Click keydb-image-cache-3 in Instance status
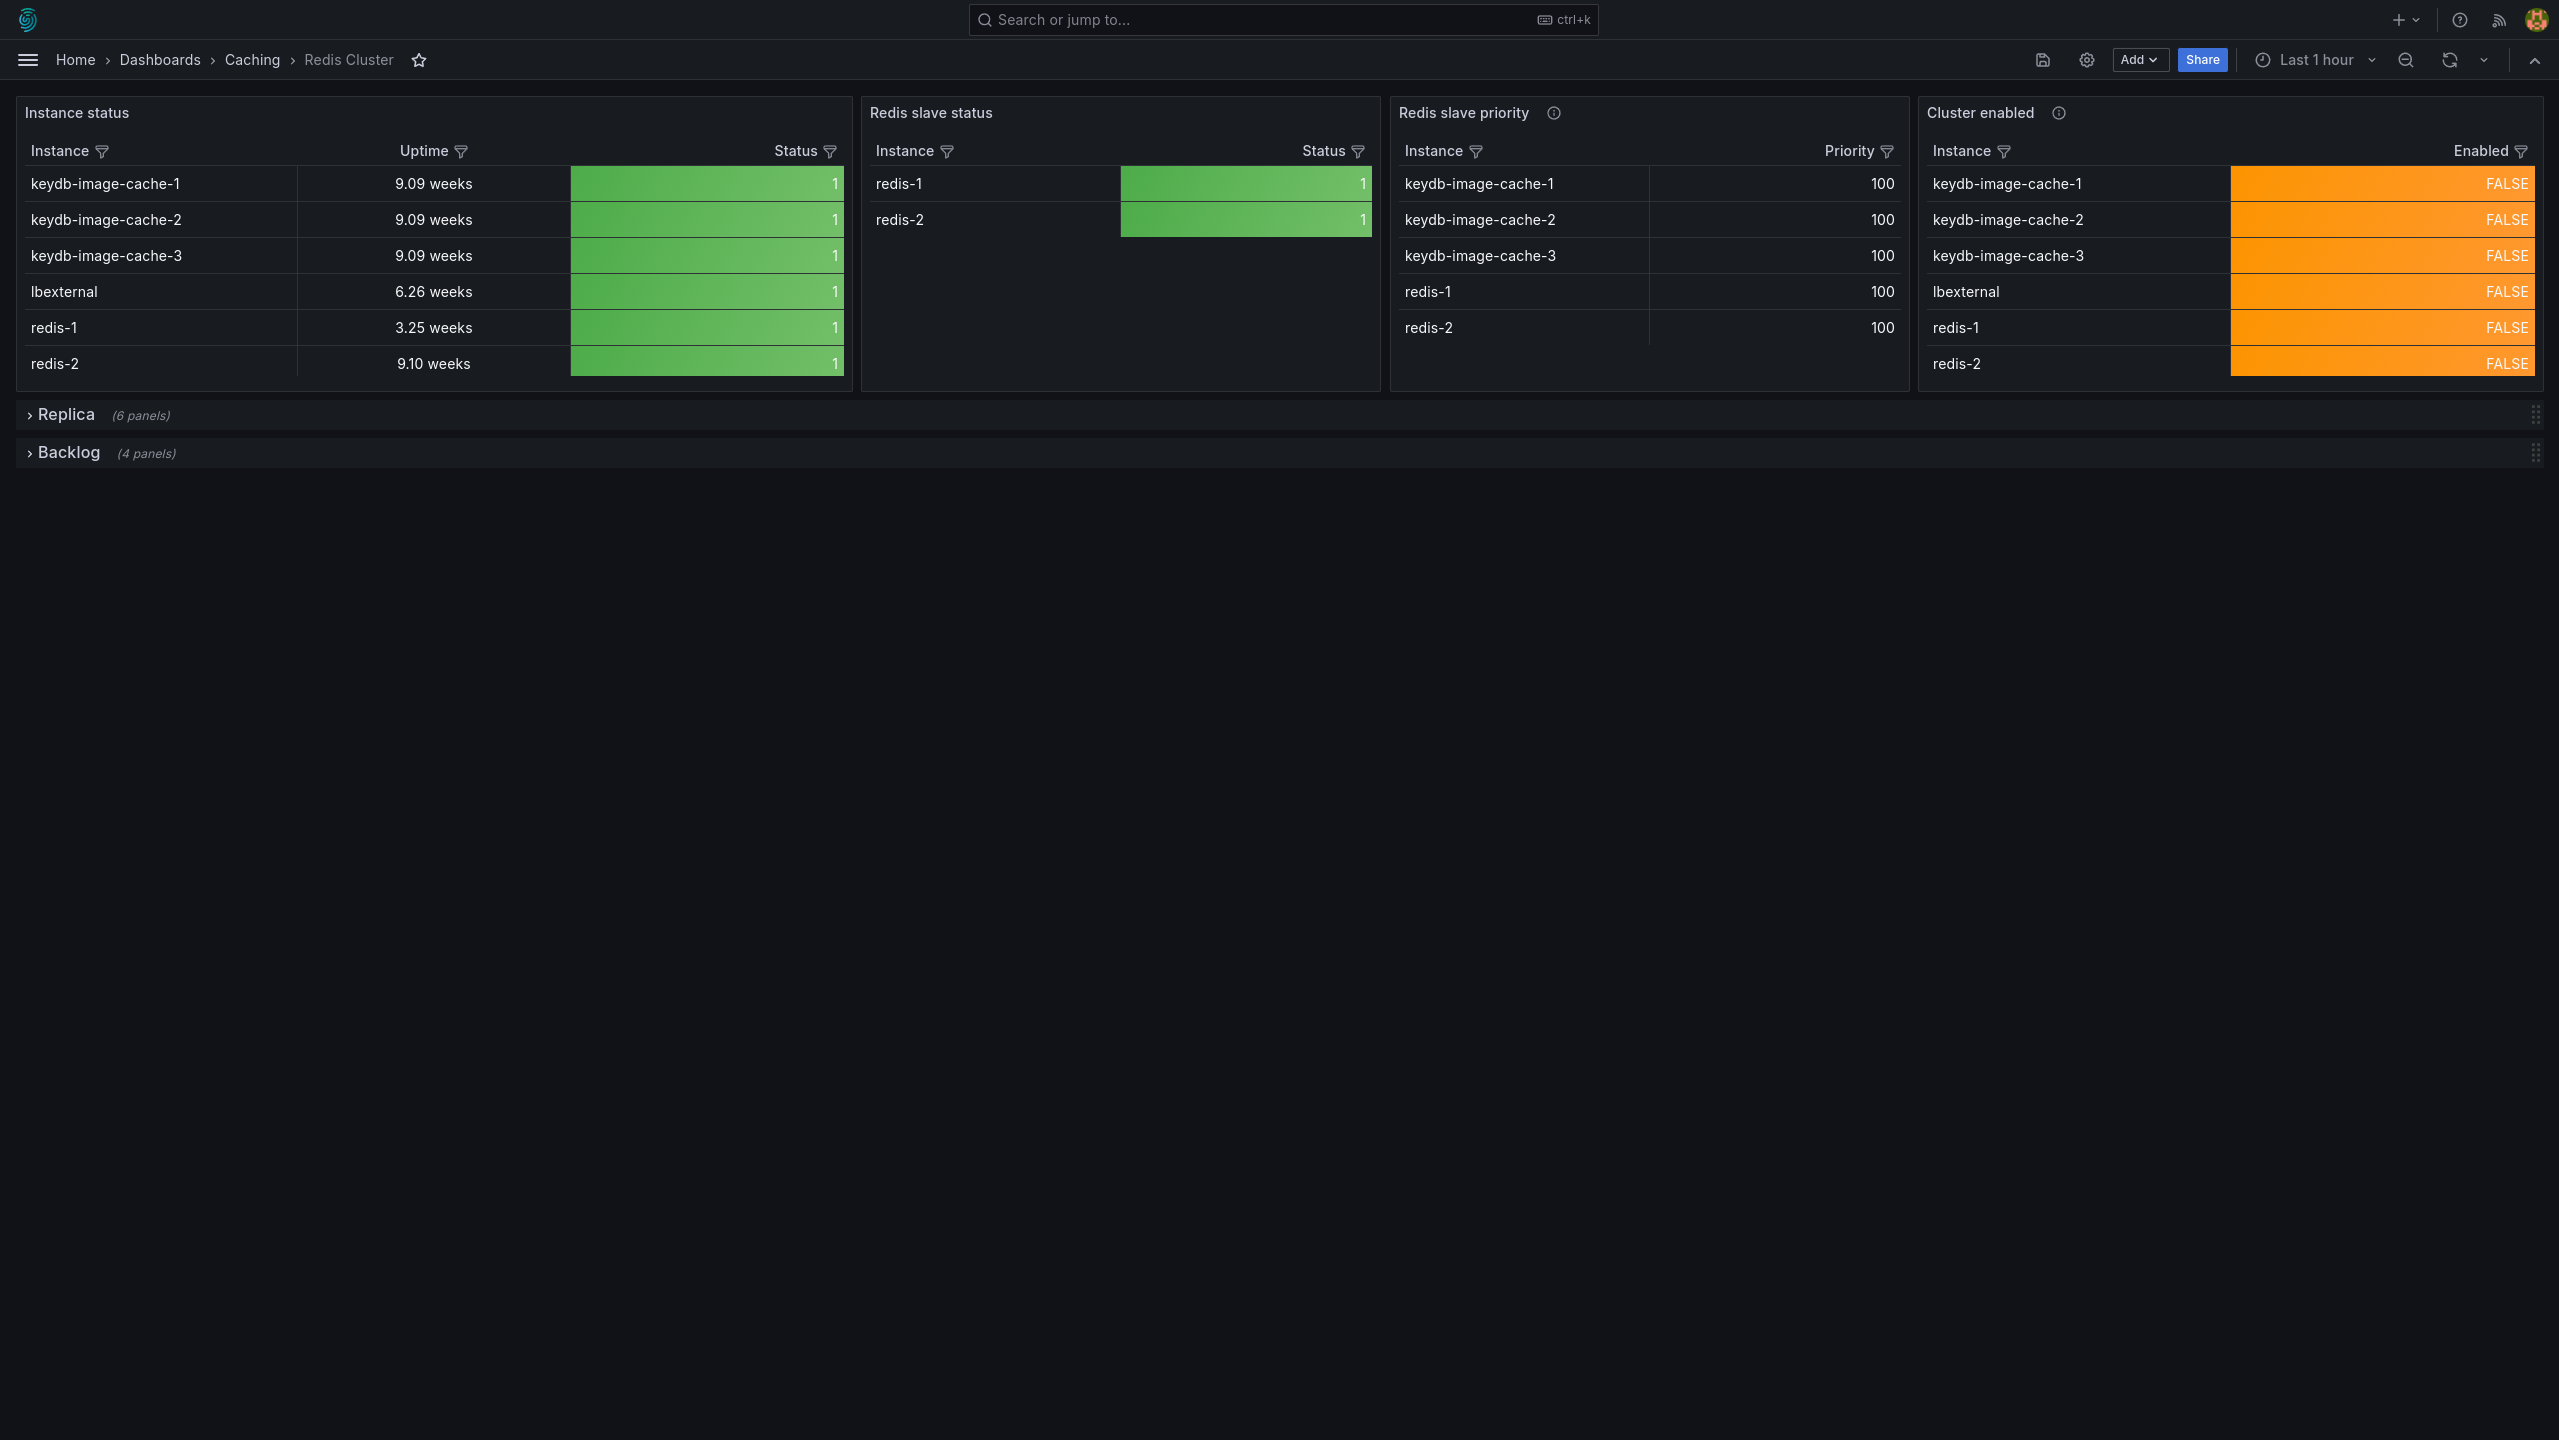This screenshot has width=2559, height=1440. [x=106, y=256]
